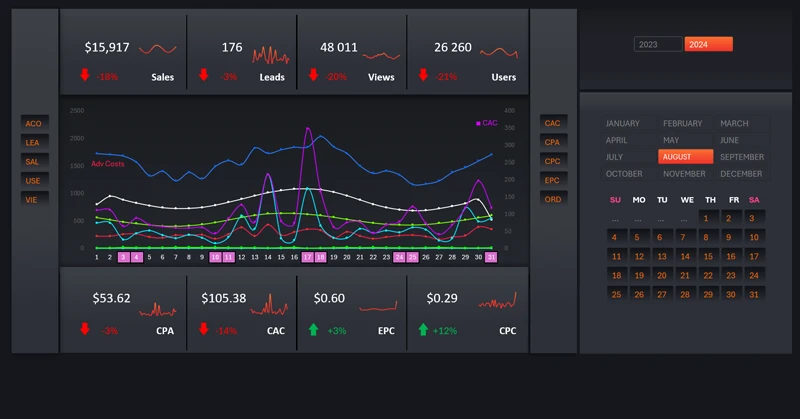The width and height of the screenshot is (800, 419).
Task: Click highlighted day 17 on chart axis
Action: coord(307,257)
